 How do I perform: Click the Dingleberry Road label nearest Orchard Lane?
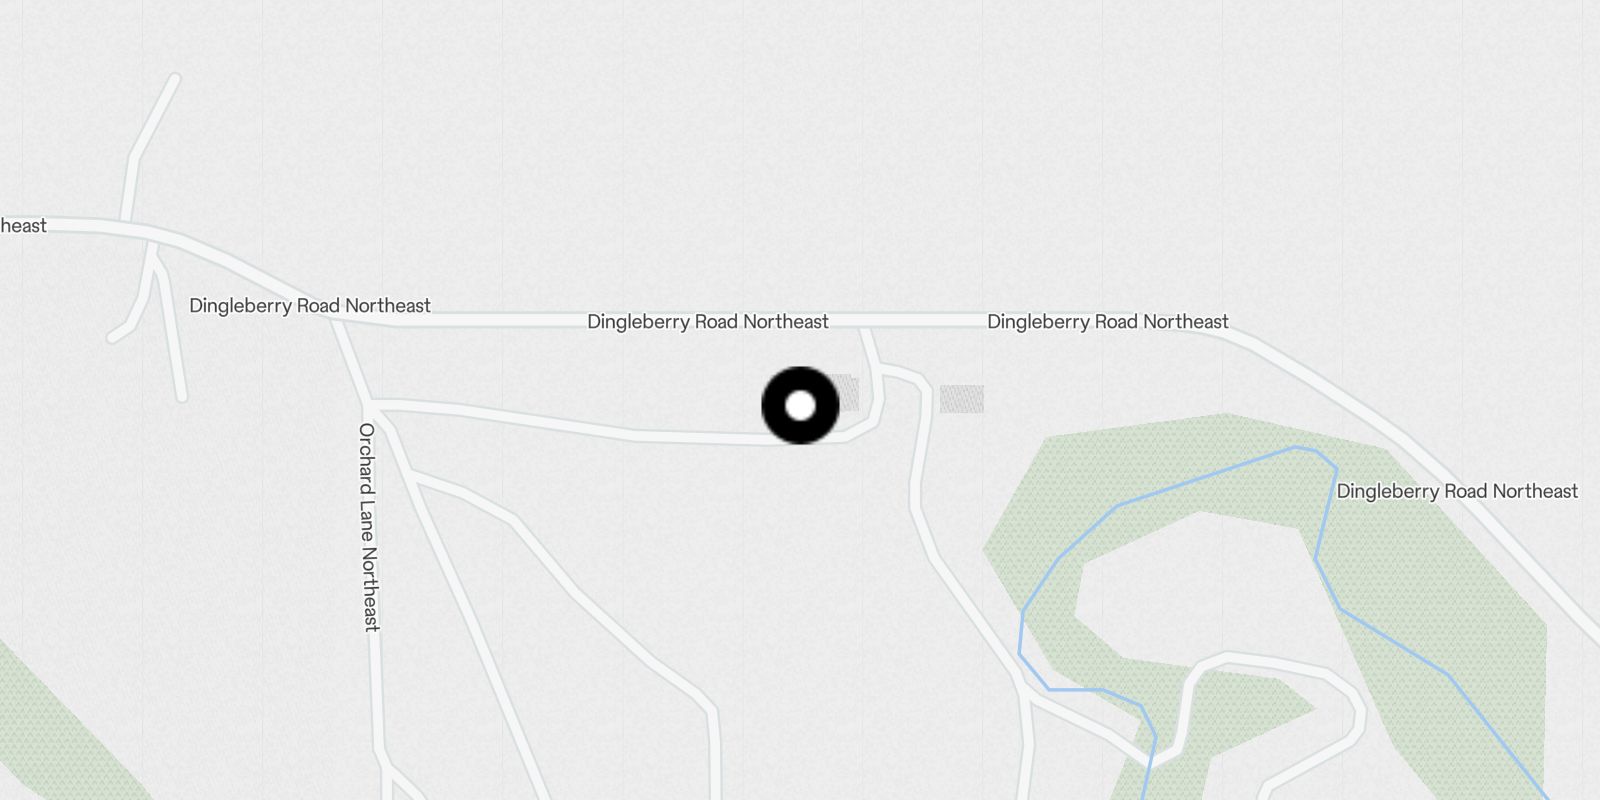point(310,306)
